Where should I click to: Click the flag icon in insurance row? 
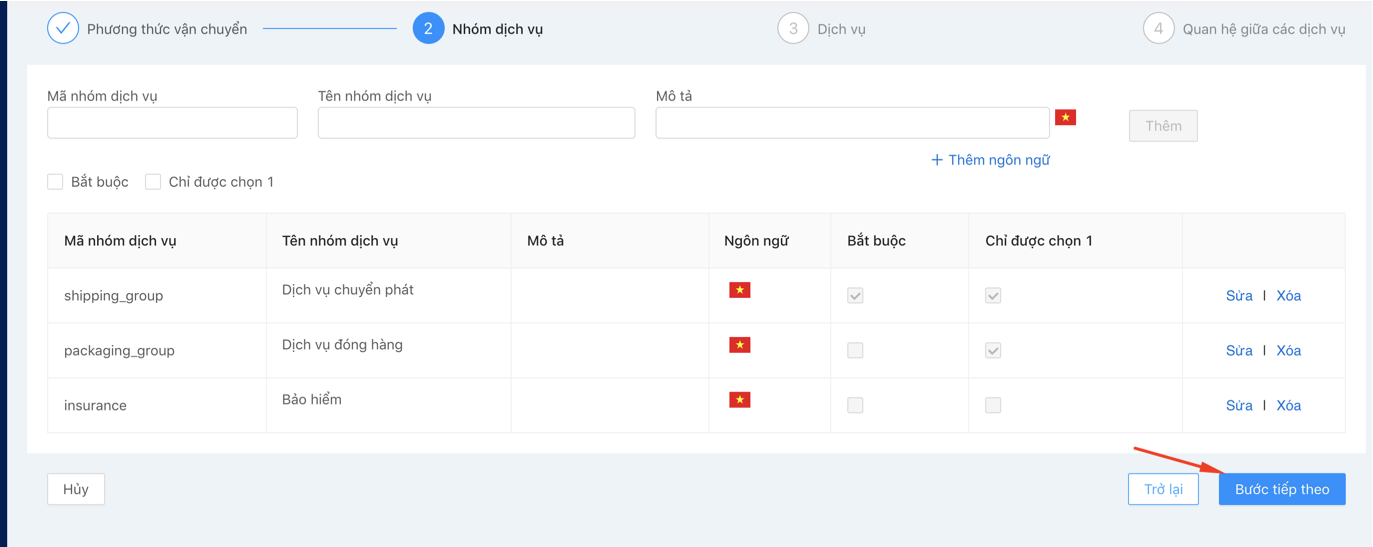pos(739,400)
